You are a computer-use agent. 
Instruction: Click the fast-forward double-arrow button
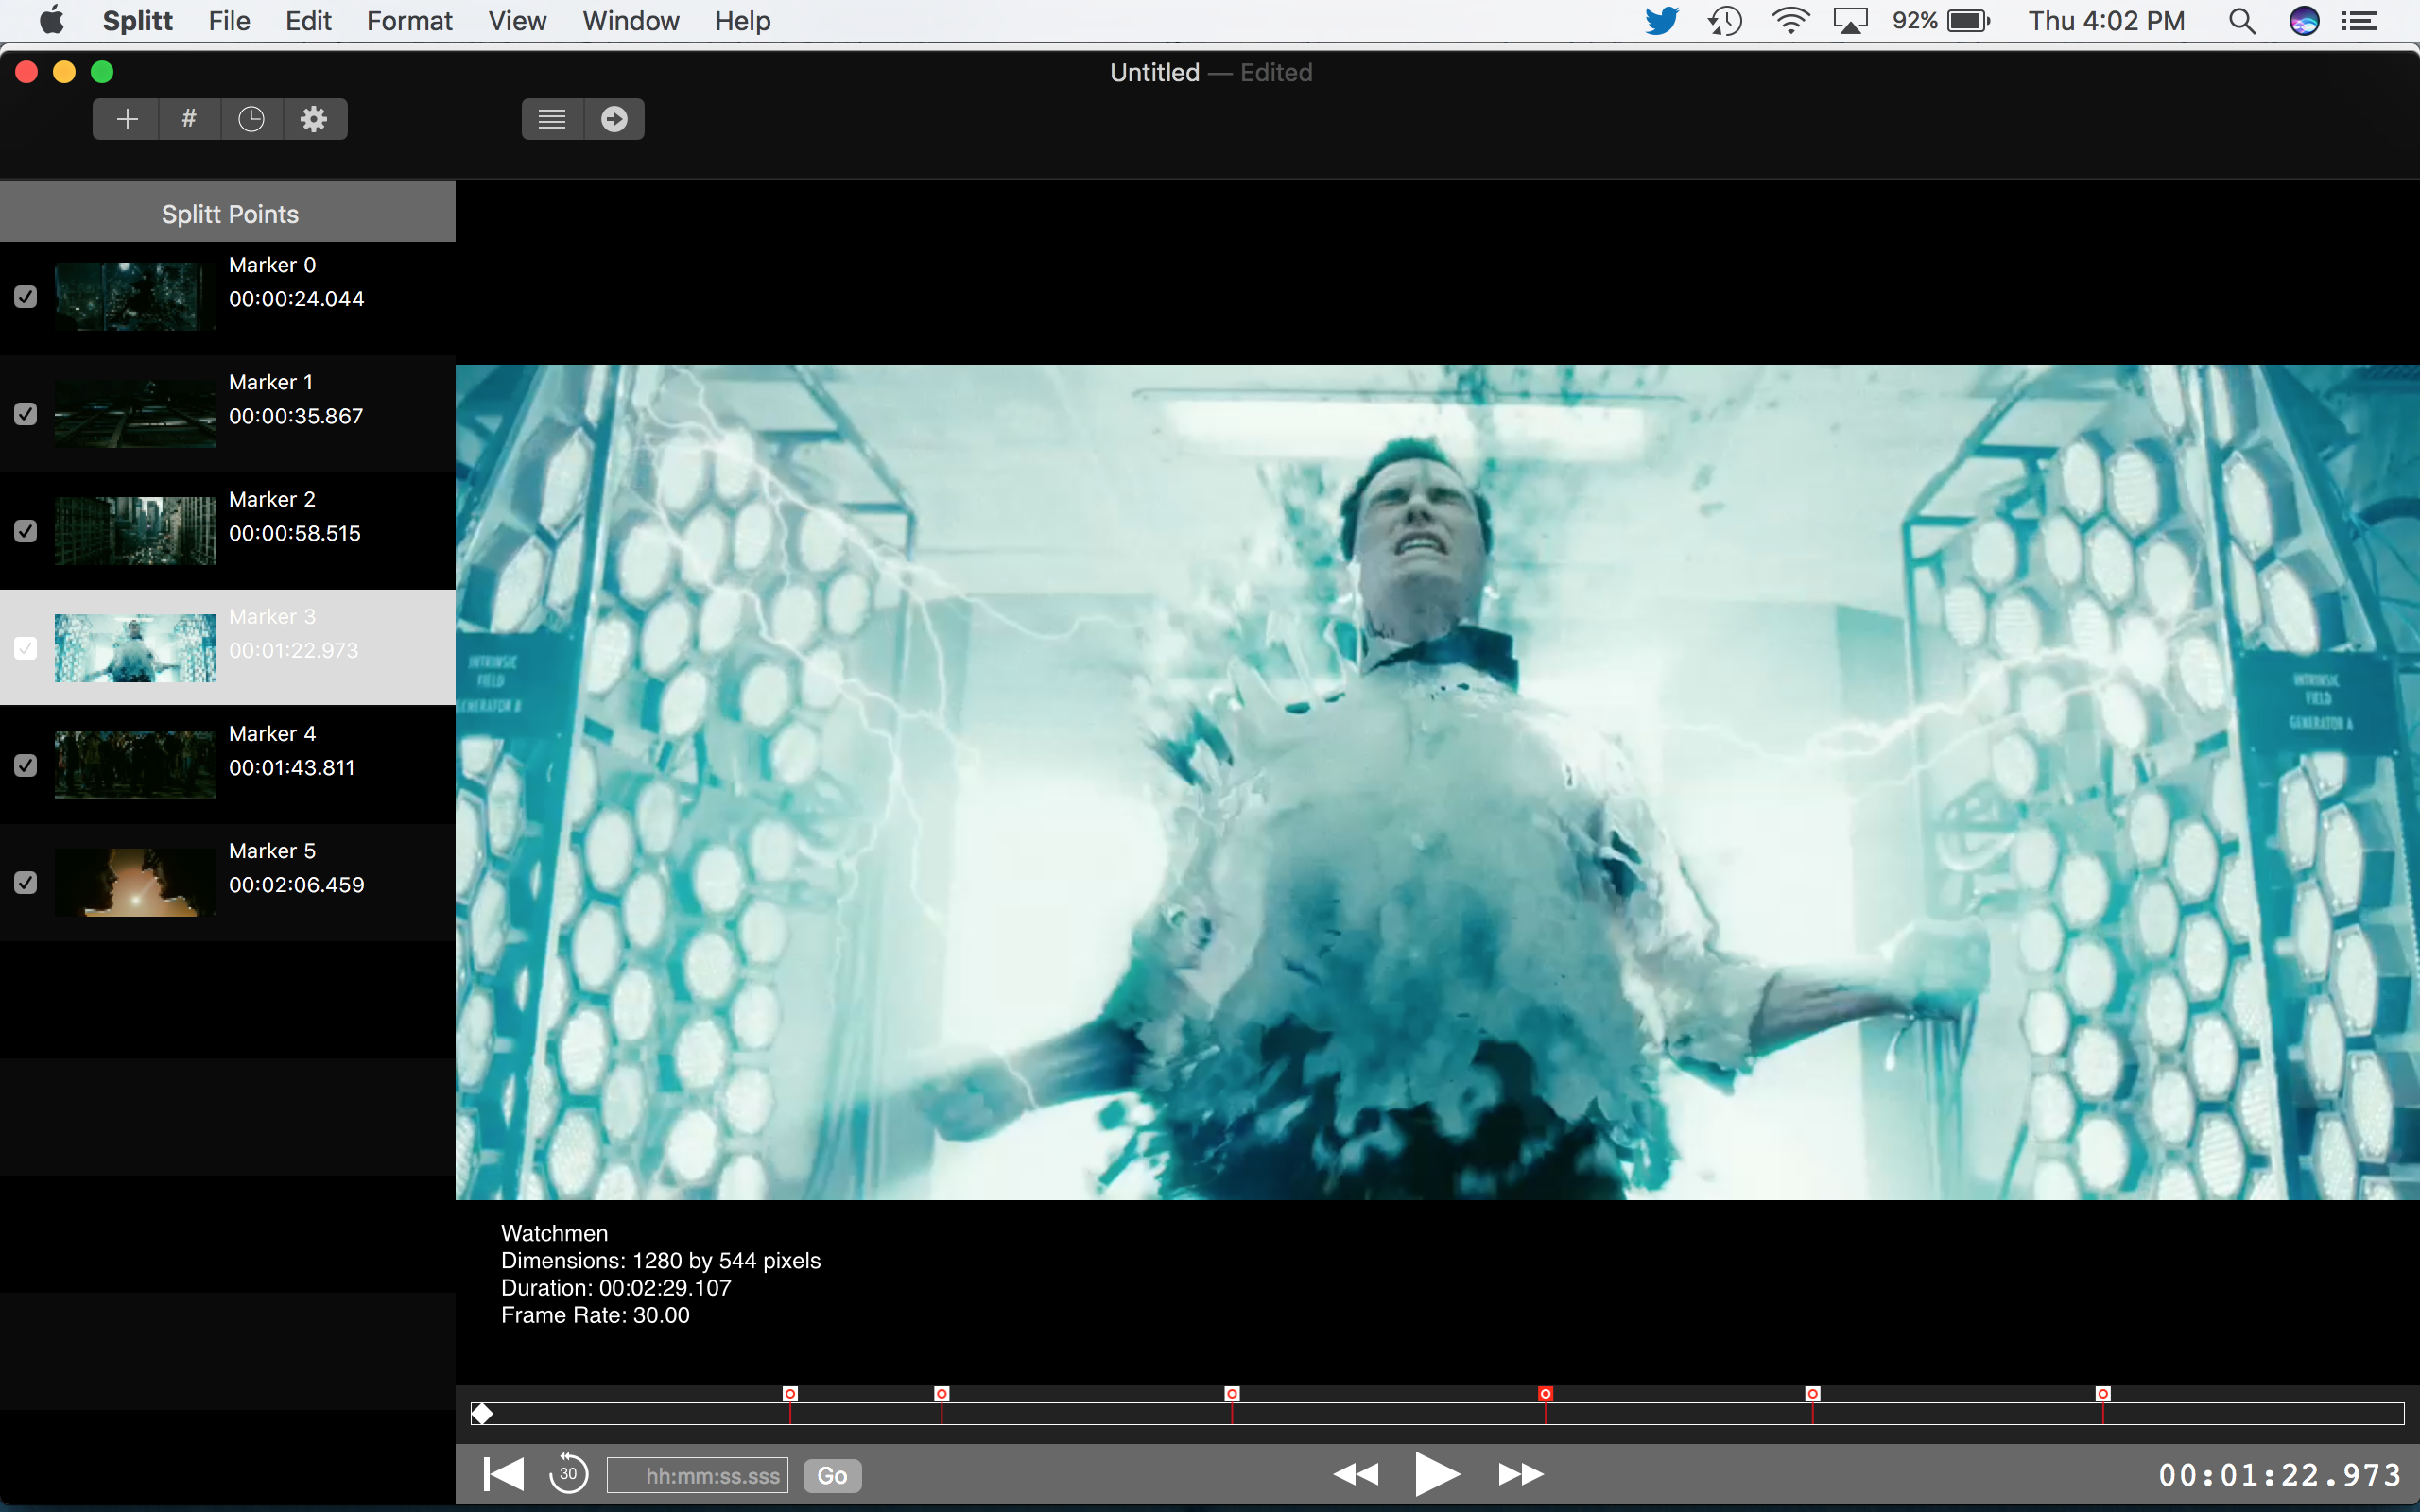tap(1521, 1474)
